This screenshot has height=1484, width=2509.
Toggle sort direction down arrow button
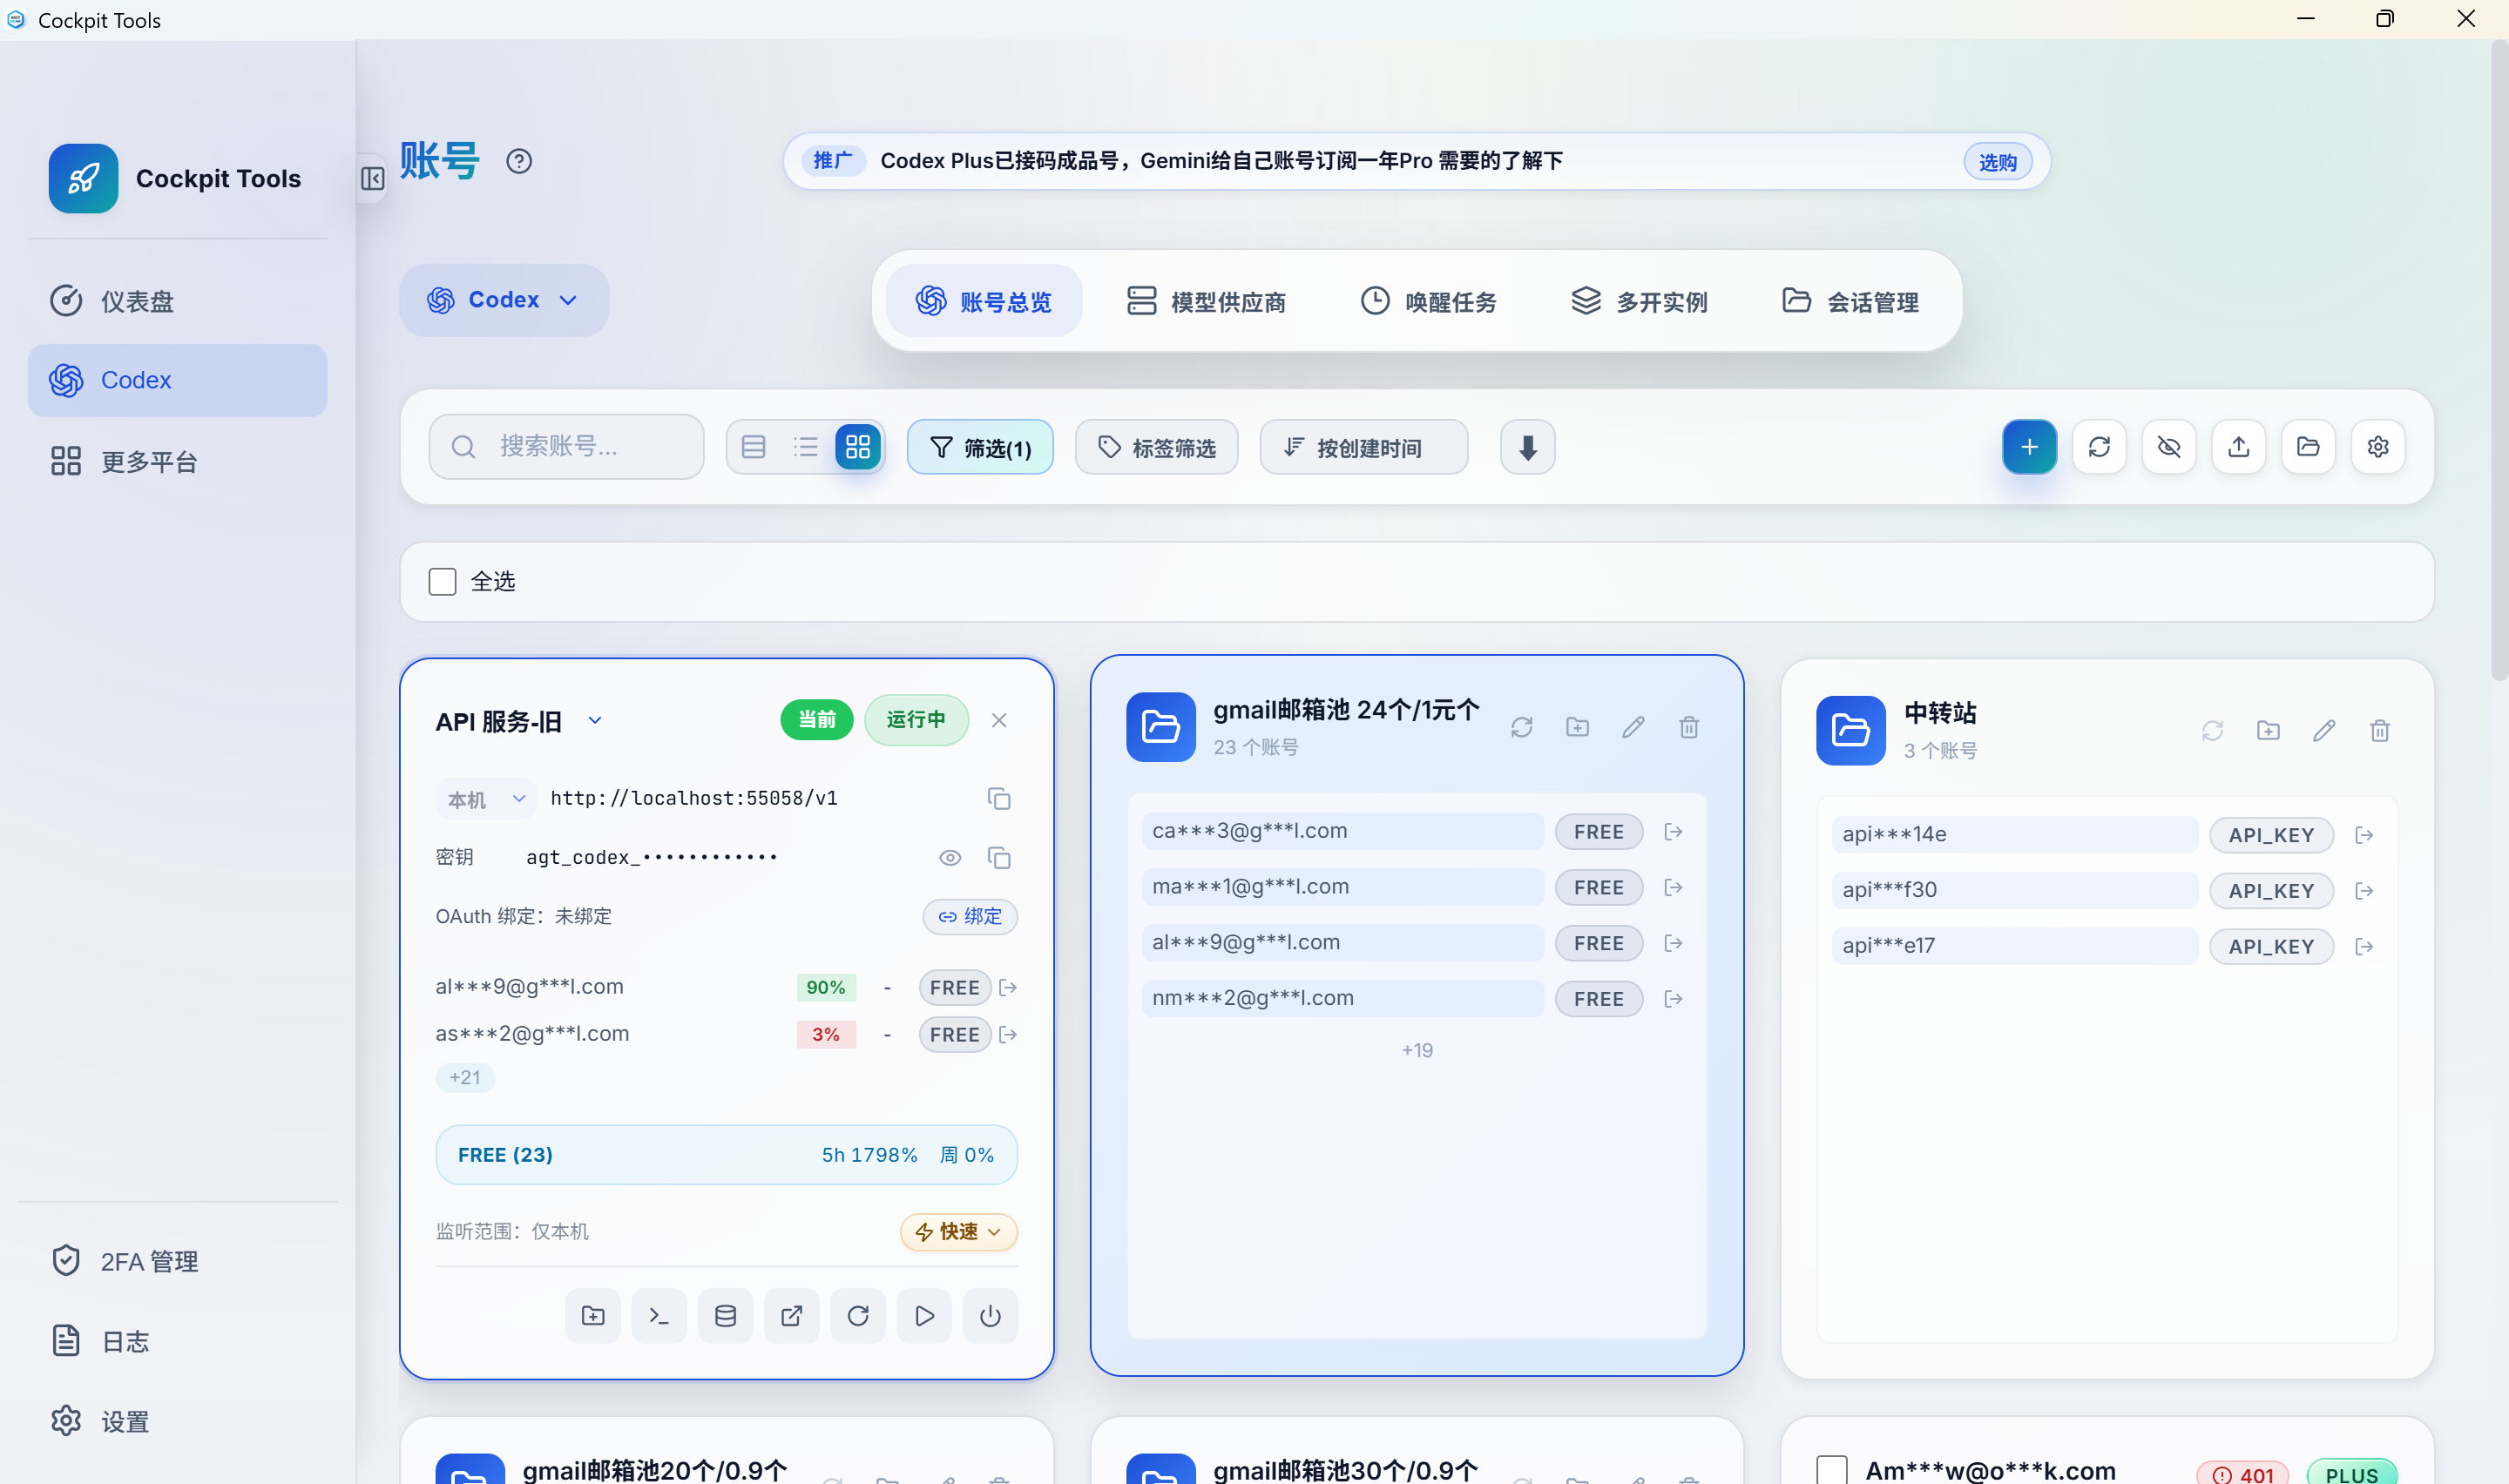tap(1527, 447)
